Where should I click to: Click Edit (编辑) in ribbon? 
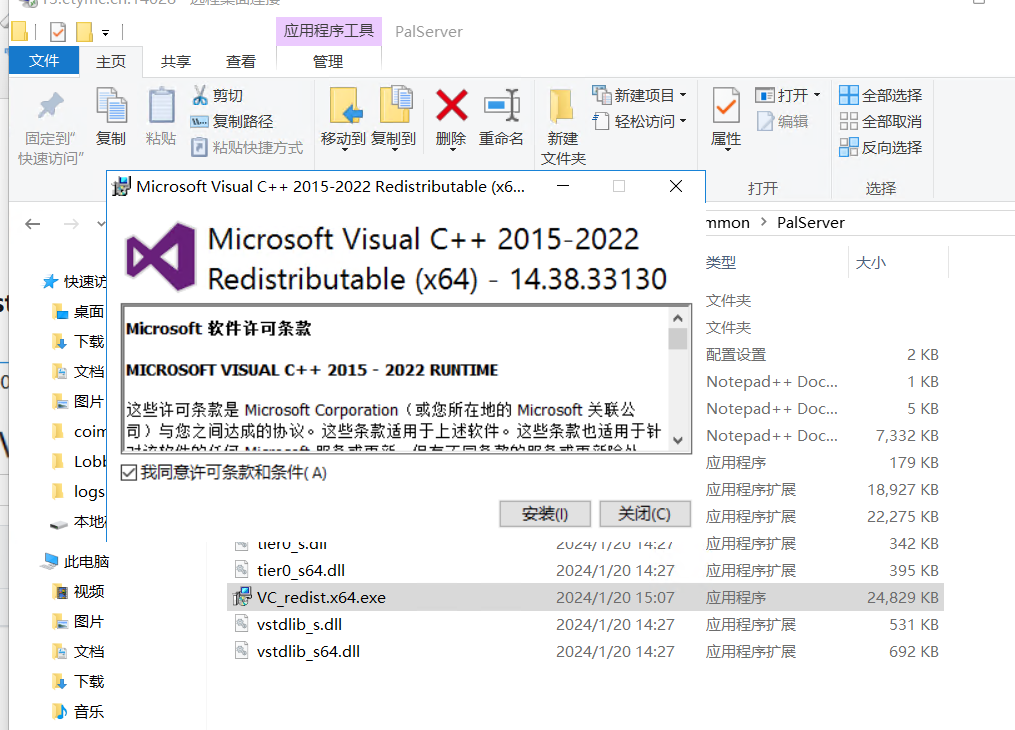click(783, 121)
